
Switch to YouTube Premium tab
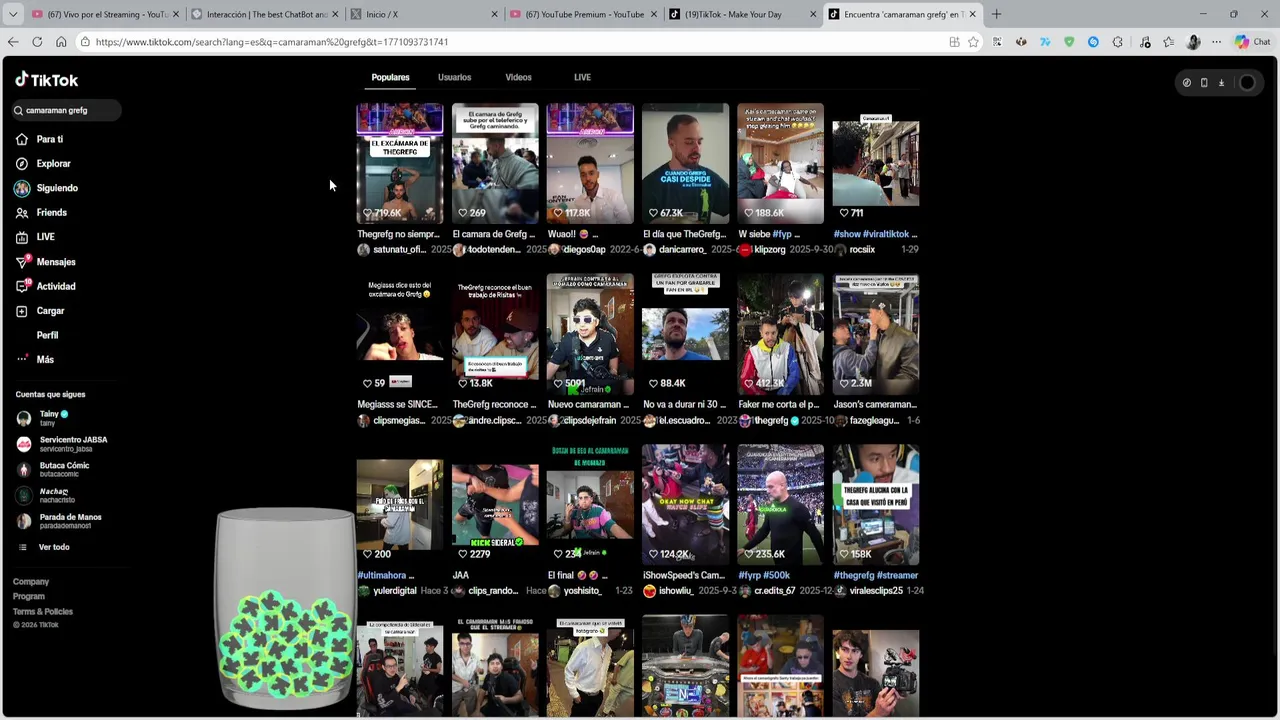584,14
